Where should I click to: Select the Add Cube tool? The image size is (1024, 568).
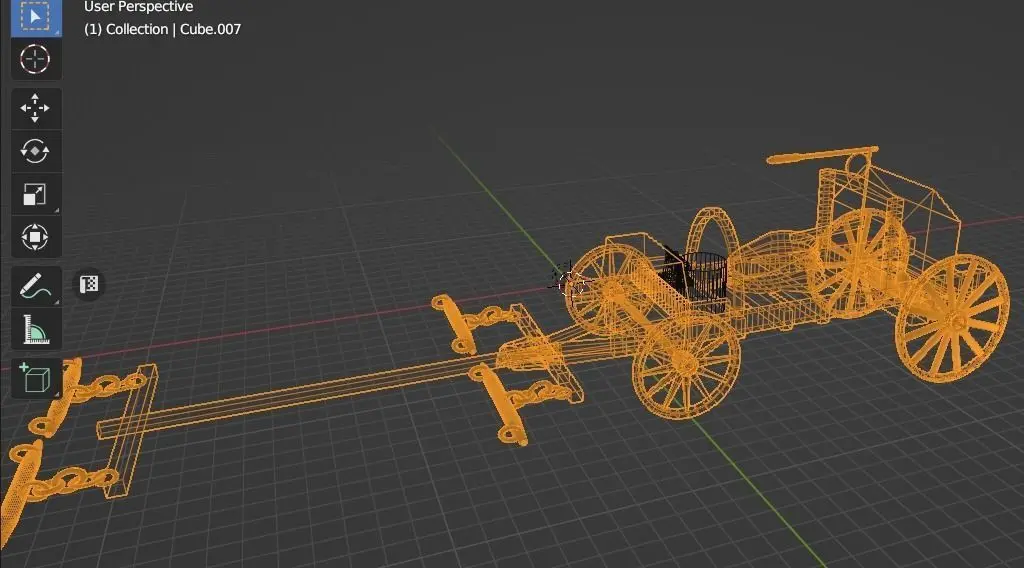tap(36, 379)
